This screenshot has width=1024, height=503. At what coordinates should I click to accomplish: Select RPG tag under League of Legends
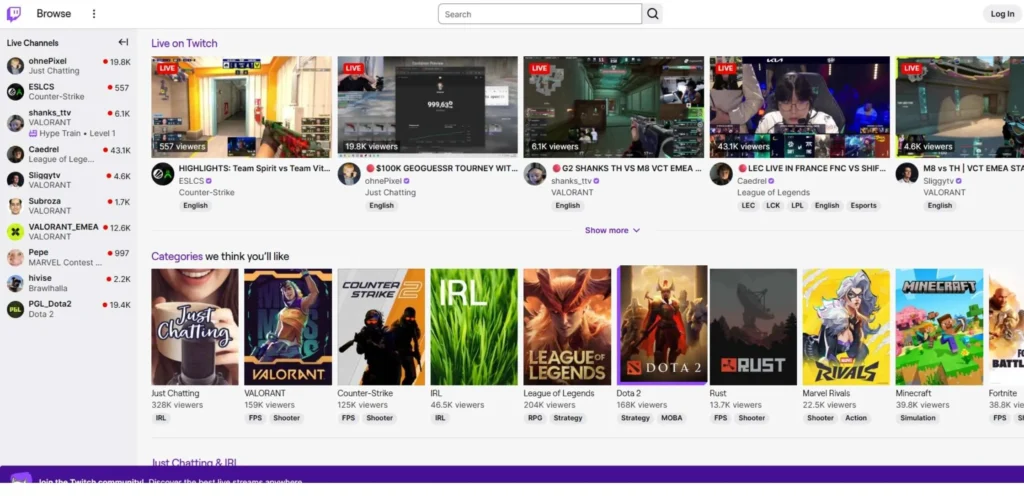click(x=535, y=418)
